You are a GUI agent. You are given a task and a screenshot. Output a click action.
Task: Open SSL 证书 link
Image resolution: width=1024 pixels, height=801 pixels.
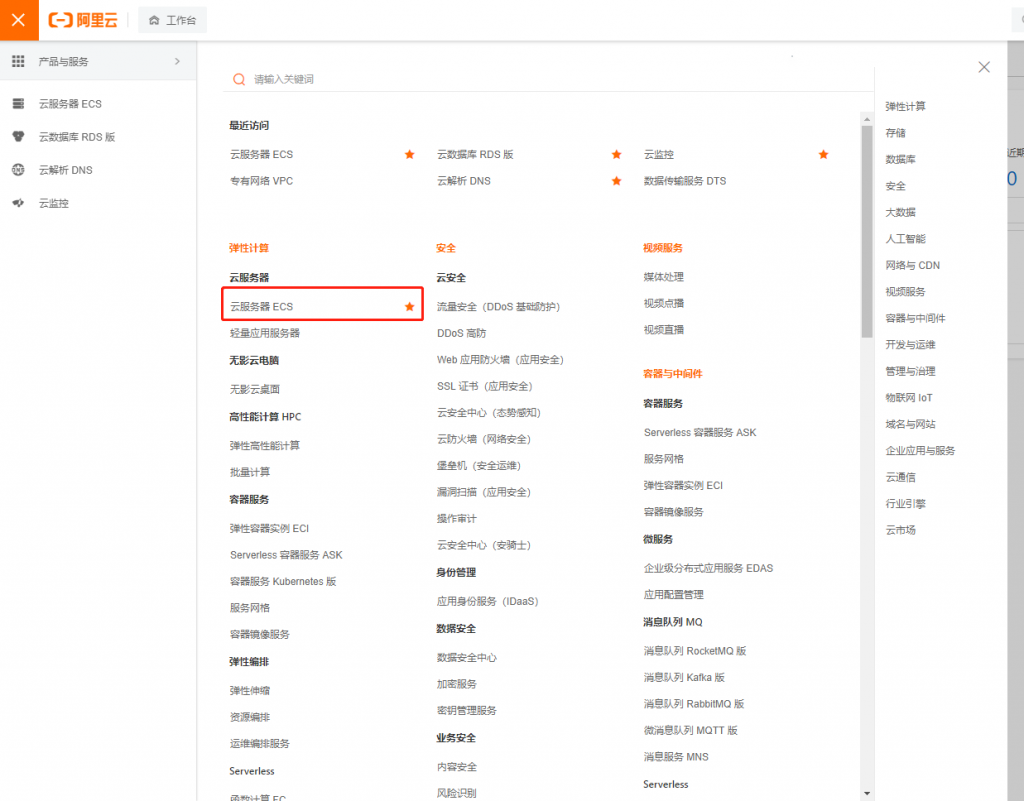point(485,386)
